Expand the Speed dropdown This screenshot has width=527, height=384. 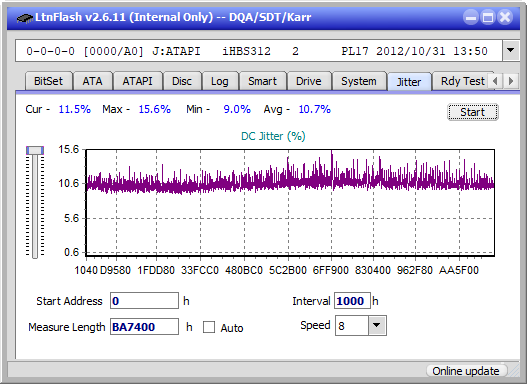[x=377, y=325]
